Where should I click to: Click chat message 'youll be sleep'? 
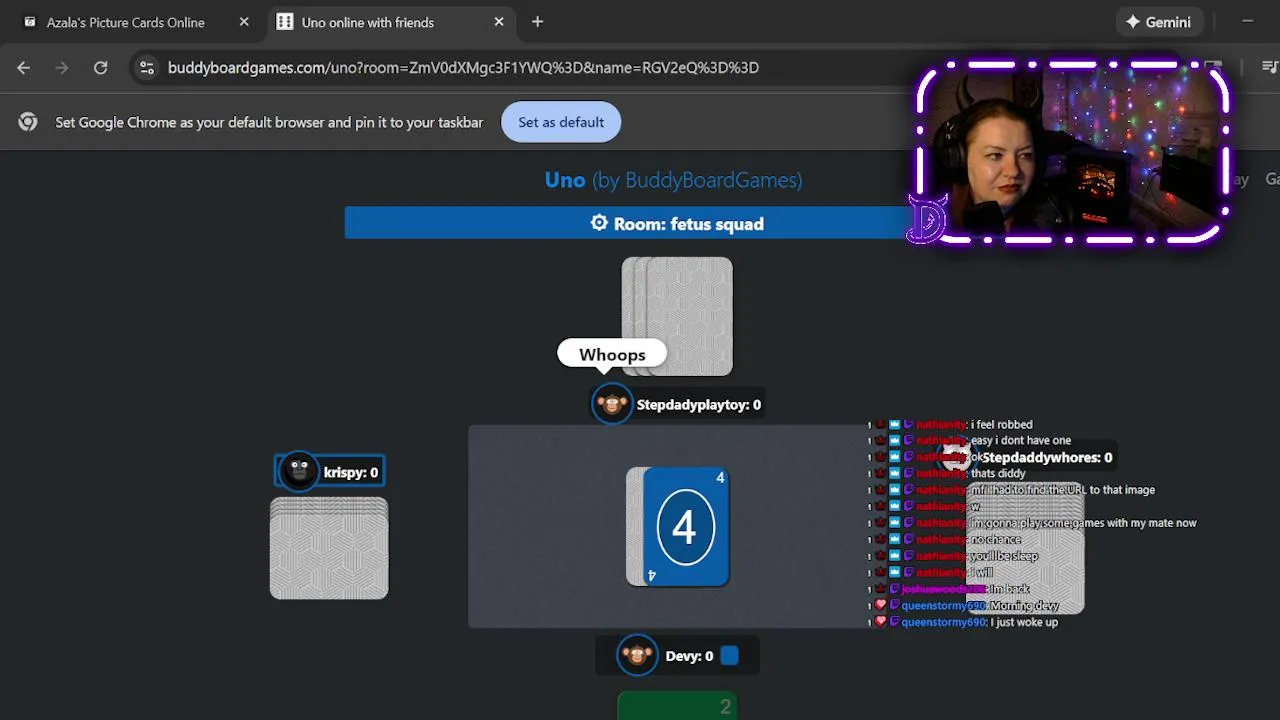(x=1004, y=556)
